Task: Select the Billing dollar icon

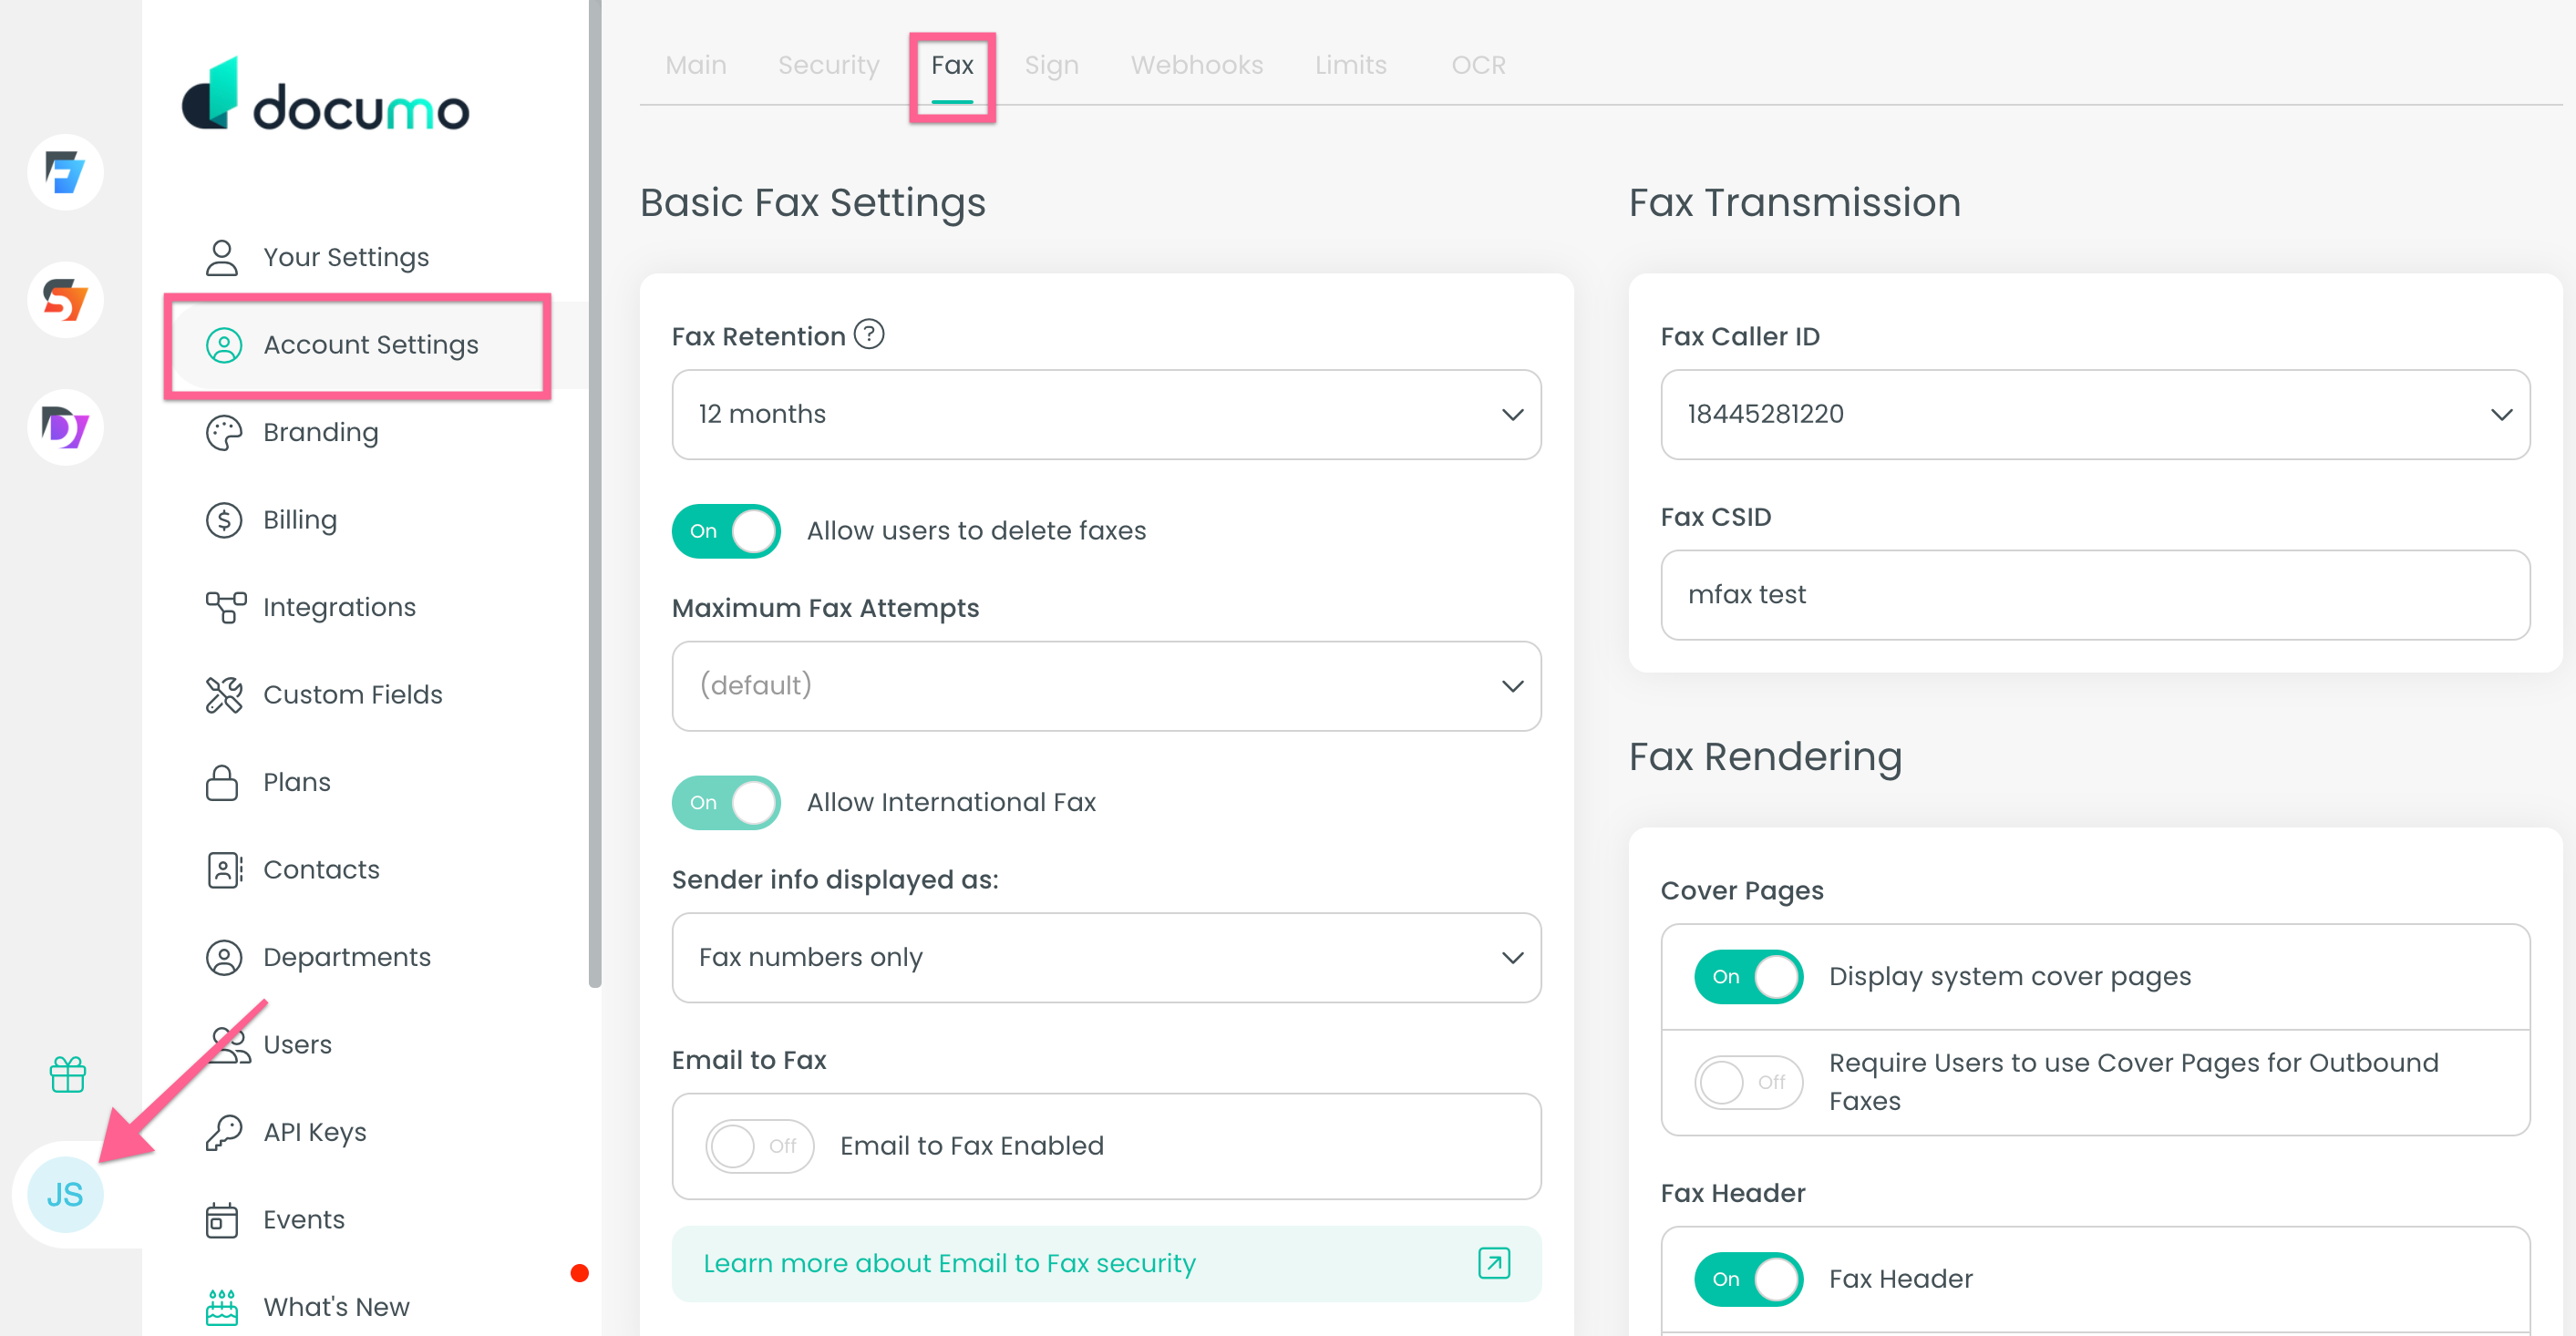Action: (x=223, y=519)
